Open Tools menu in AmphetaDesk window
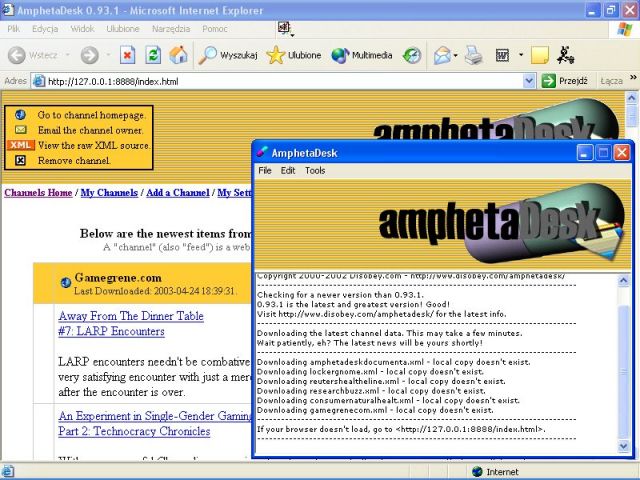 [315, 171]
